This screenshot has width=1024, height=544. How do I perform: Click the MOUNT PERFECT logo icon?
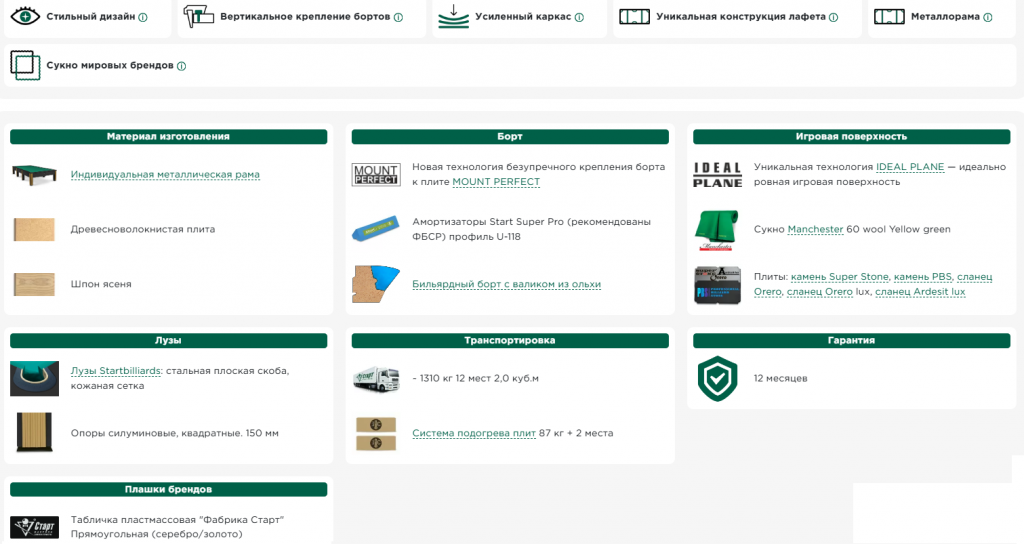[x=376, y=174]
